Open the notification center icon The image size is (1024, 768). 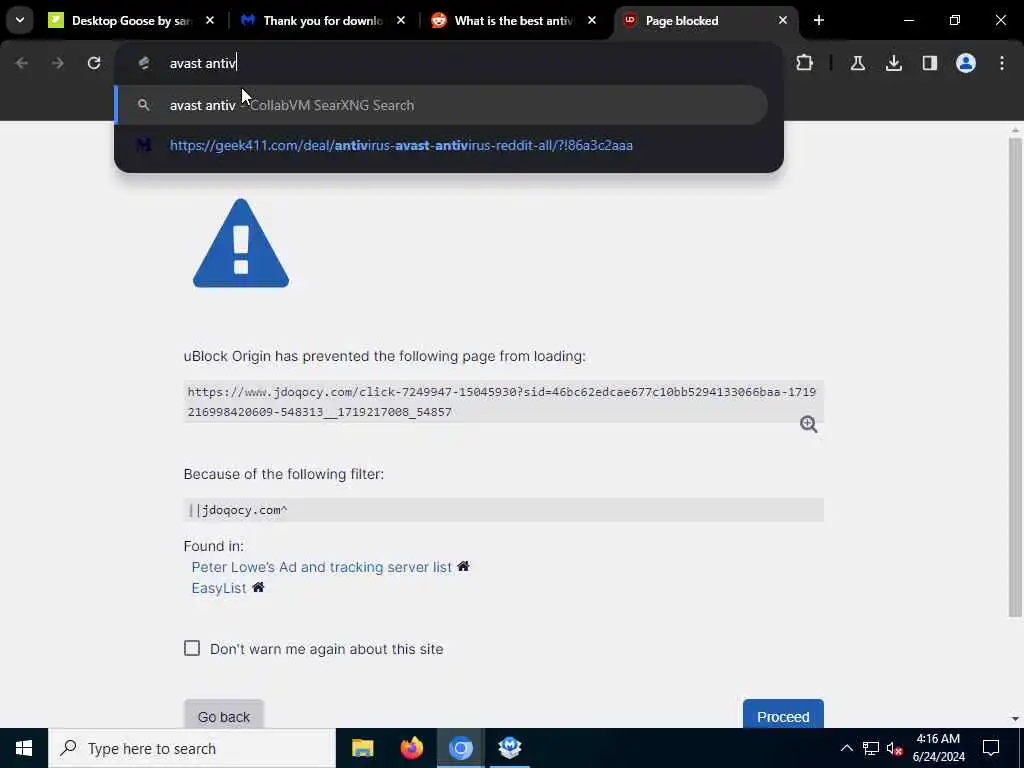point(991,748)
